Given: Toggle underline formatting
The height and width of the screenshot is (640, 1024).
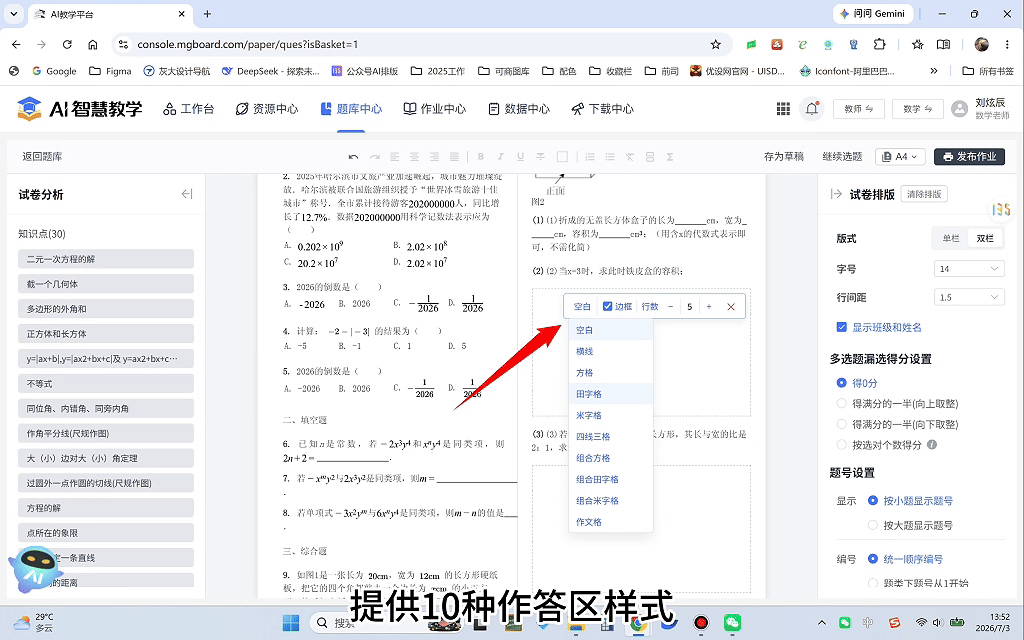Looking at the screenshot, I should tap(520, 157).
